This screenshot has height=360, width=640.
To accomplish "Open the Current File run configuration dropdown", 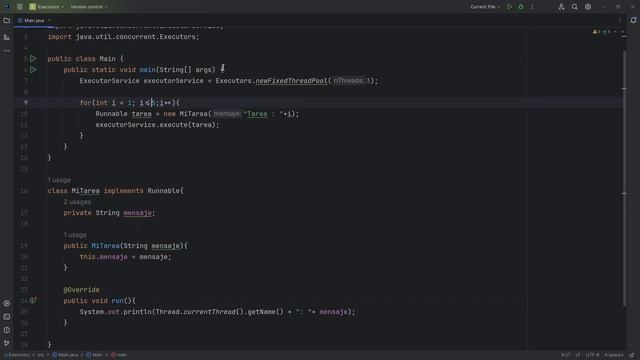I will [485, 7].
